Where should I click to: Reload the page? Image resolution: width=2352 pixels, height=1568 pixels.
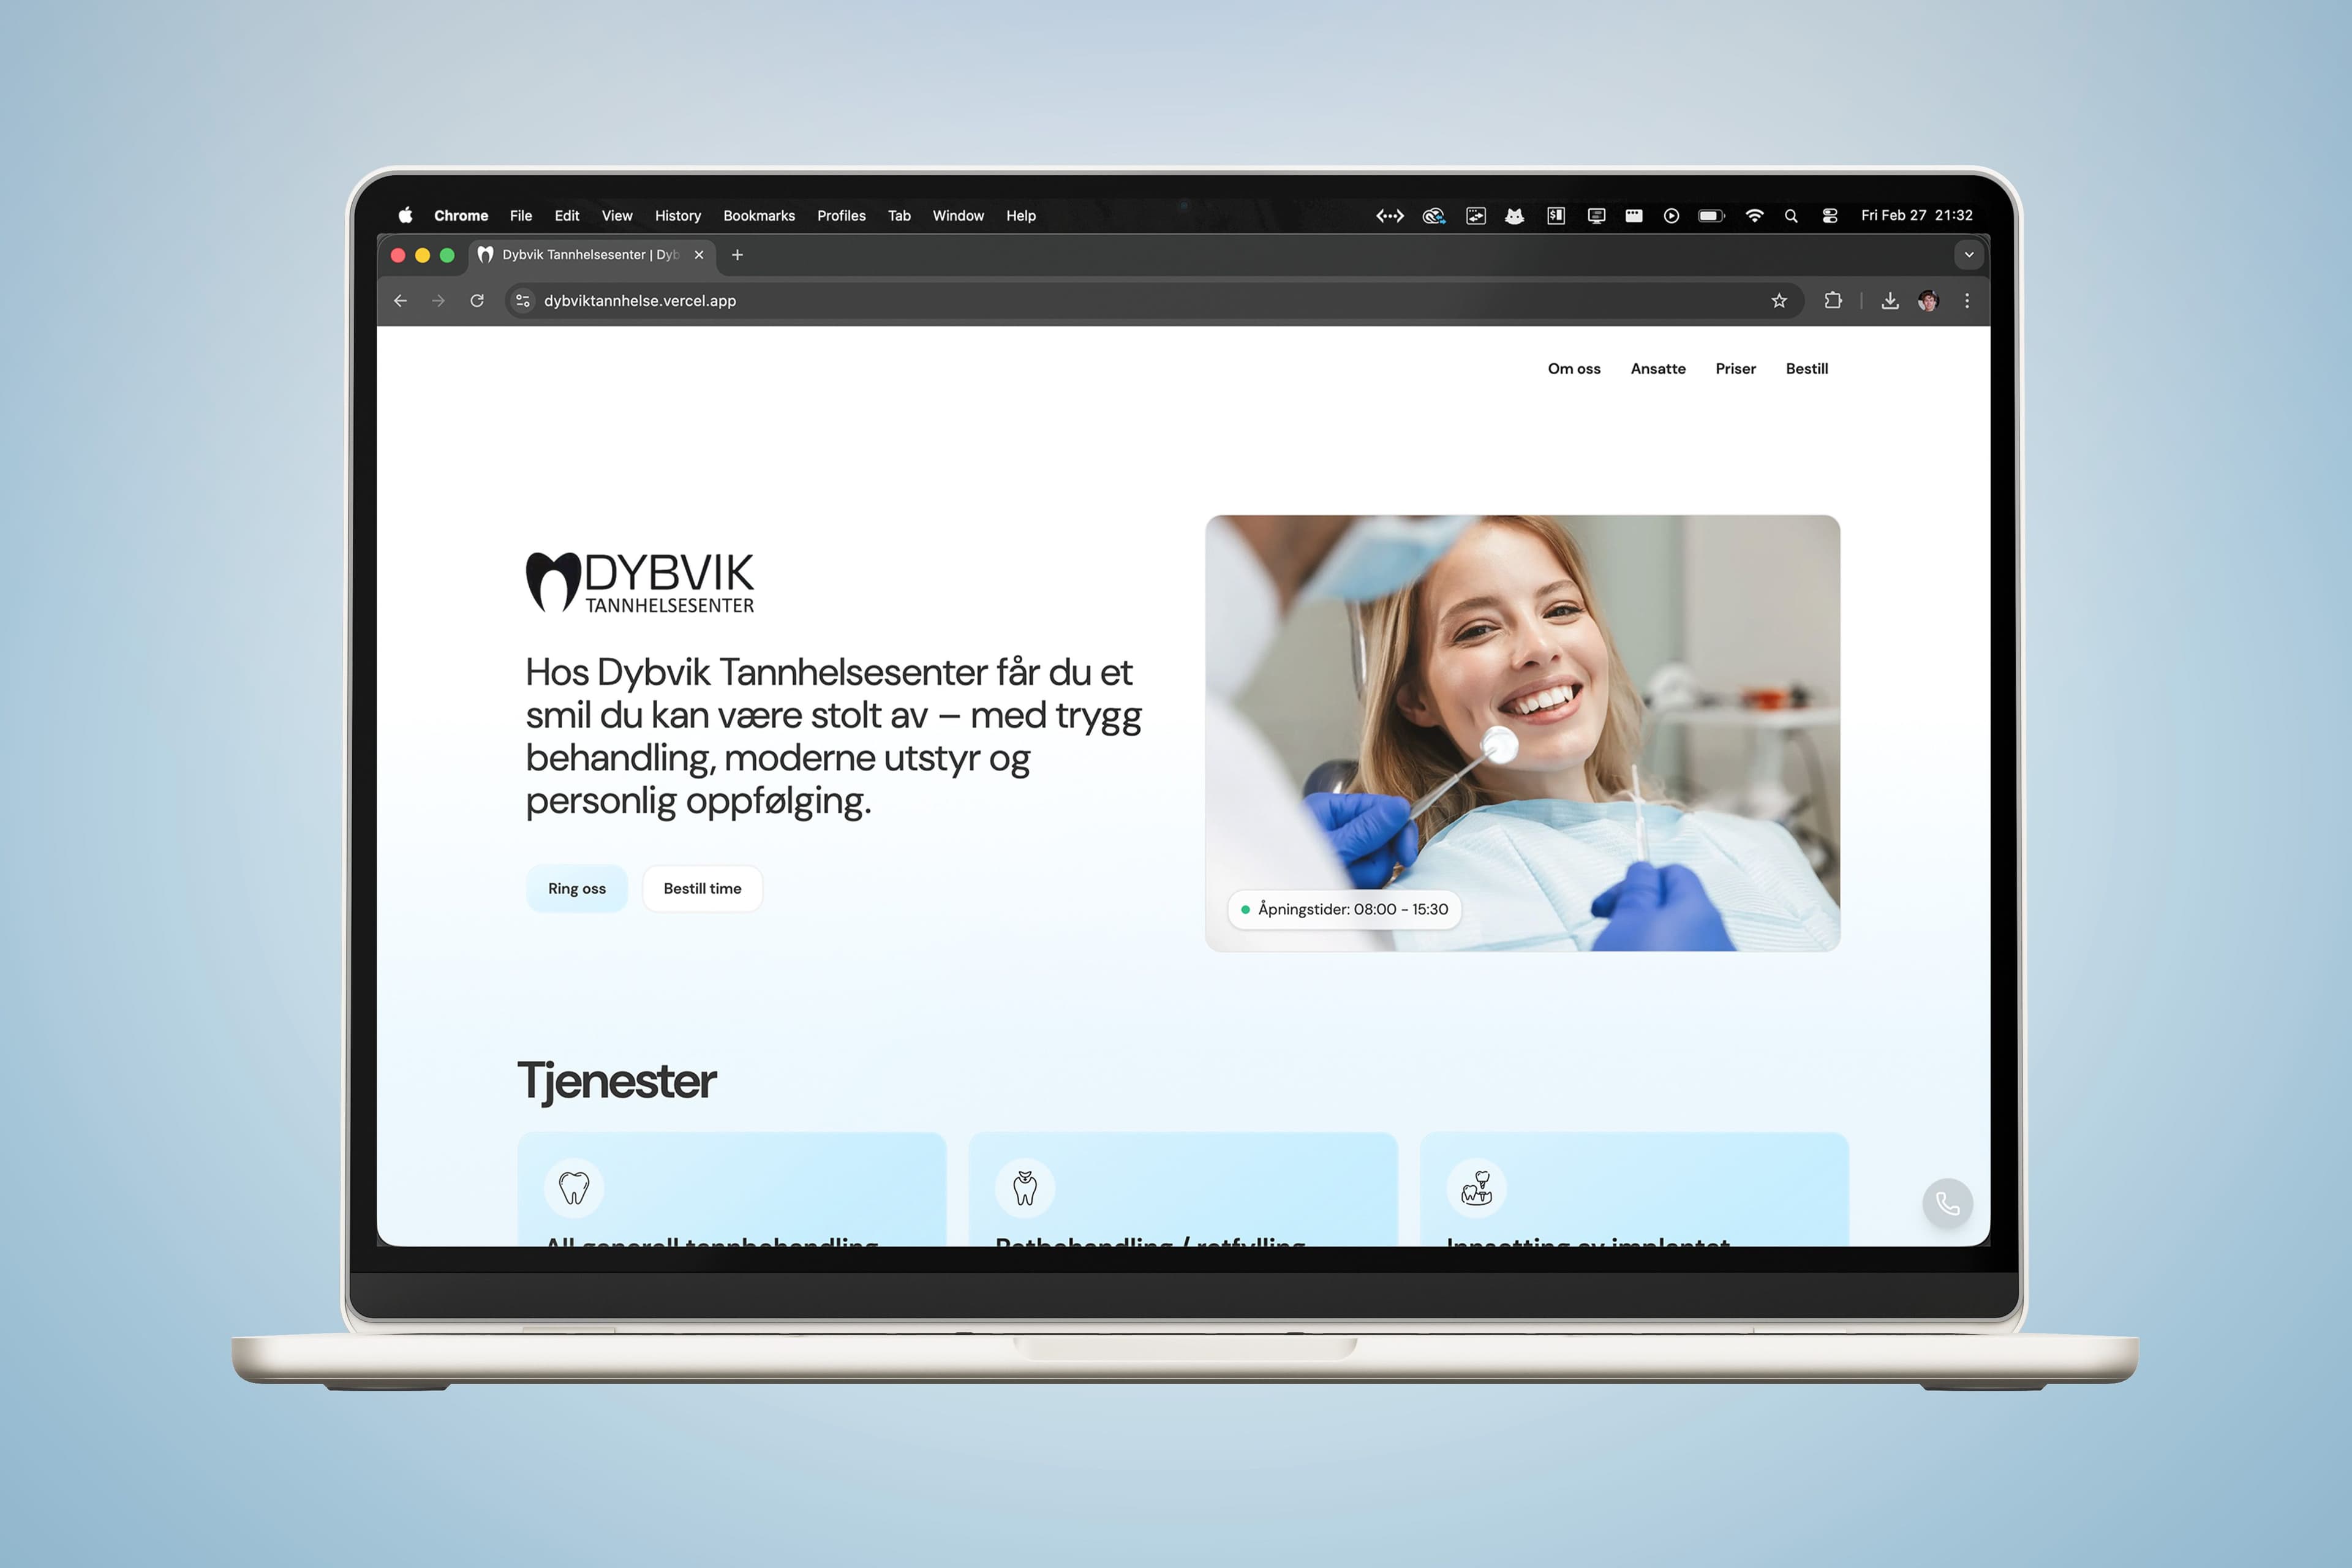[x=477, y=301]
